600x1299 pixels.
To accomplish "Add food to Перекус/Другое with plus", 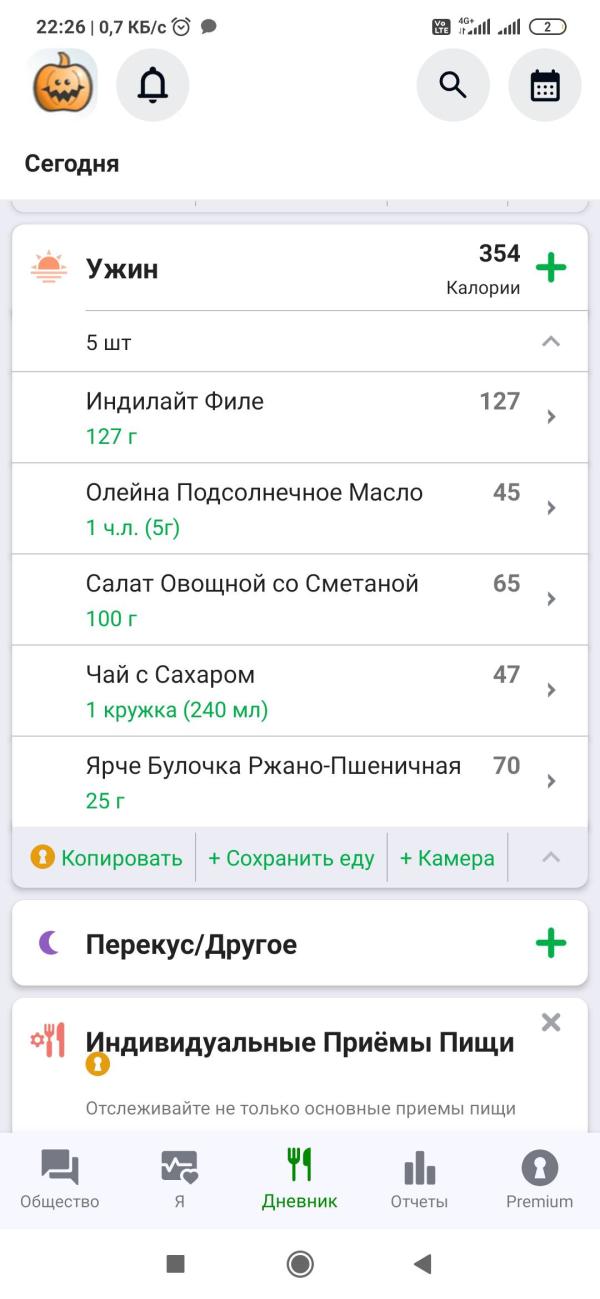I will (551, 943).
